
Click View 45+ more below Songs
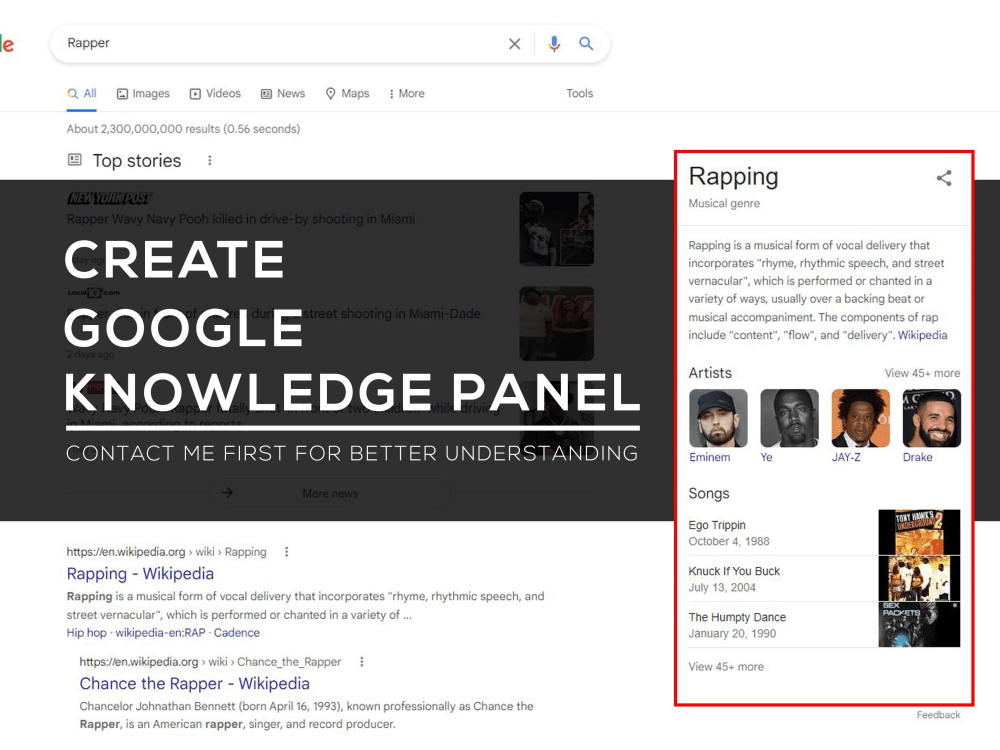pyautogui.click(x=726, y=666)
